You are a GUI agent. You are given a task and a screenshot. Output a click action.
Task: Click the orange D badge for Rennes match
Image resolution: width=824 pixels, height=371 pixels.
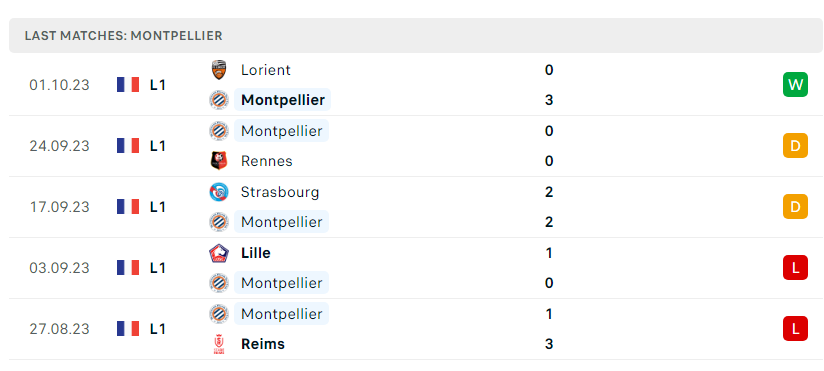(x=795, y=146)
